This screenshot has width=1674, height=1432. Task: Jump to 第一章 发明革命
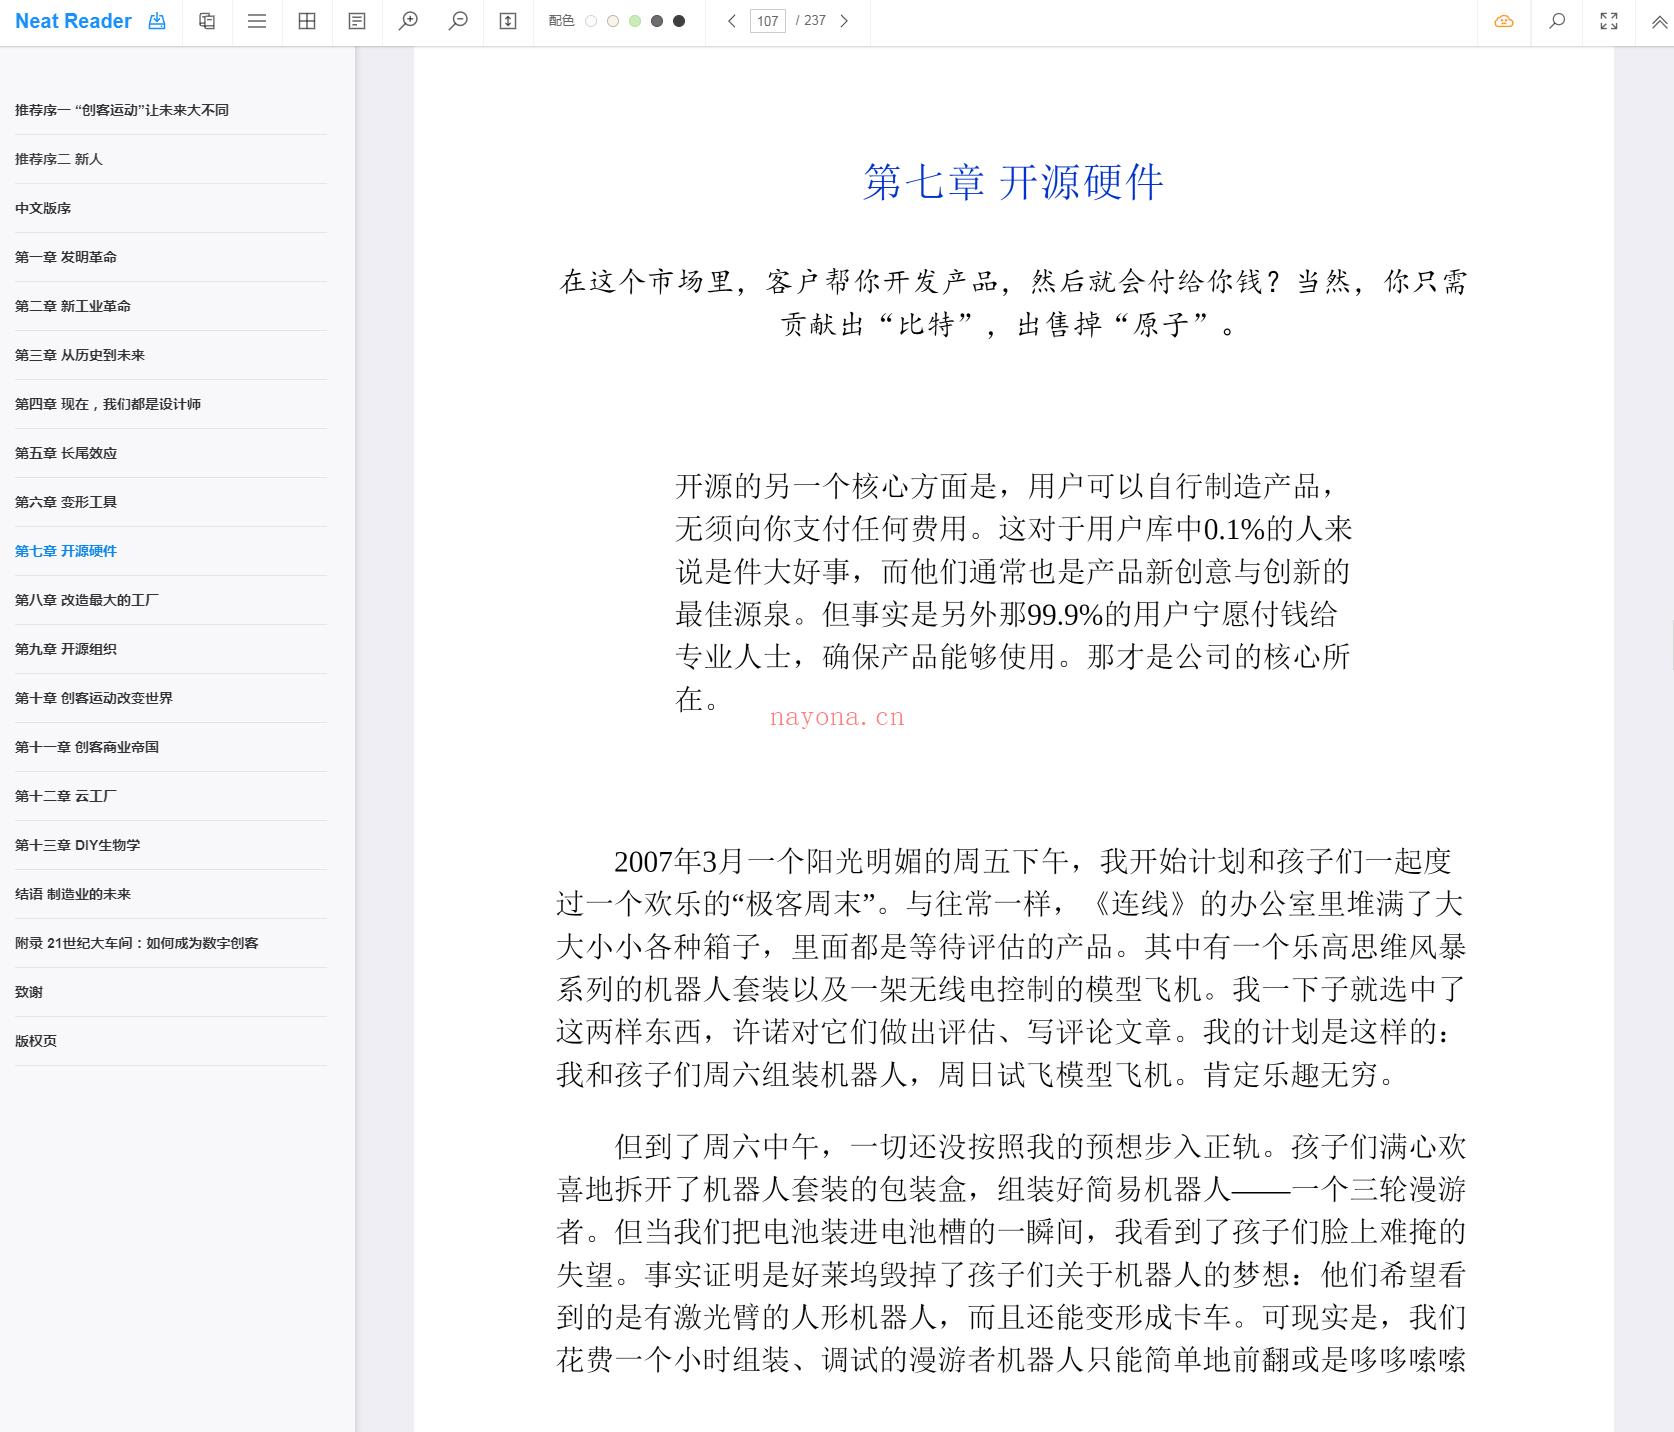66,257
